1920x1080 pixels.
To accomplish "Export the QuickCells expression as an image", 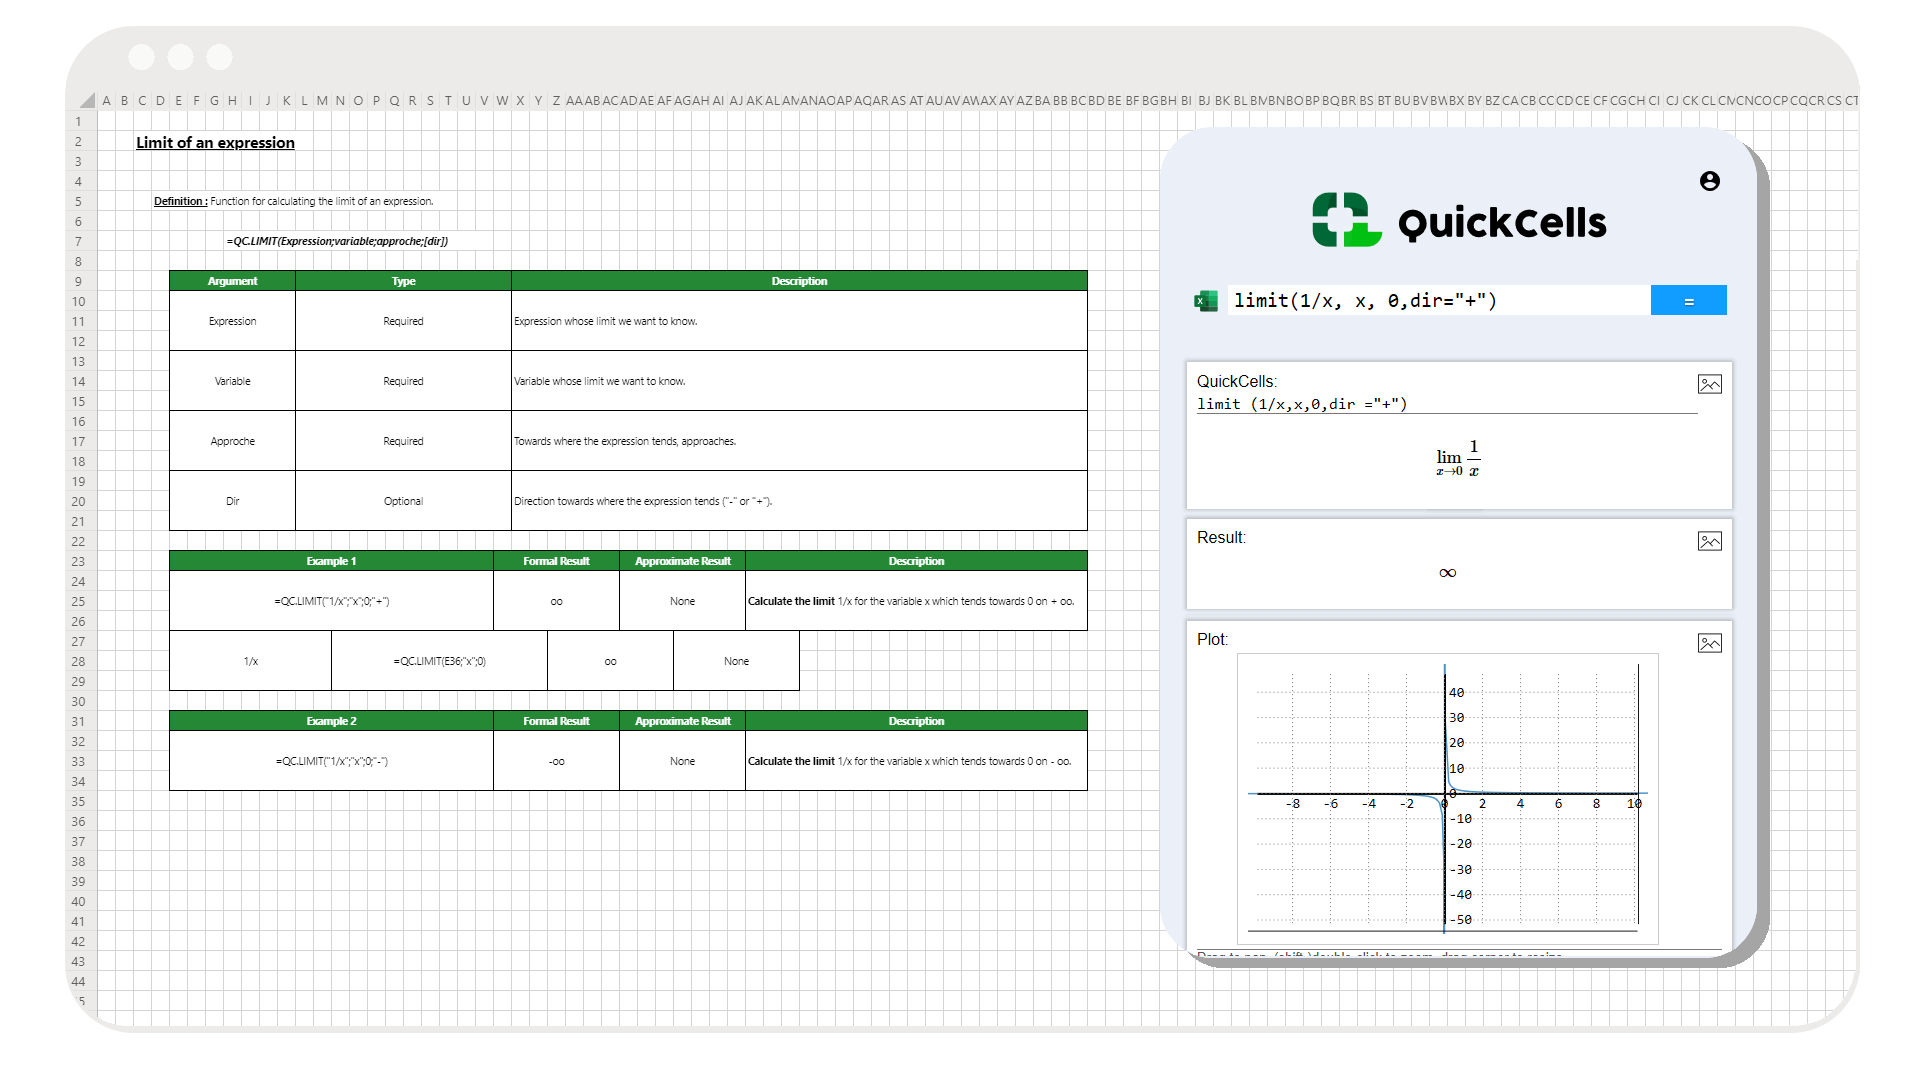I will coord(1710,384).
